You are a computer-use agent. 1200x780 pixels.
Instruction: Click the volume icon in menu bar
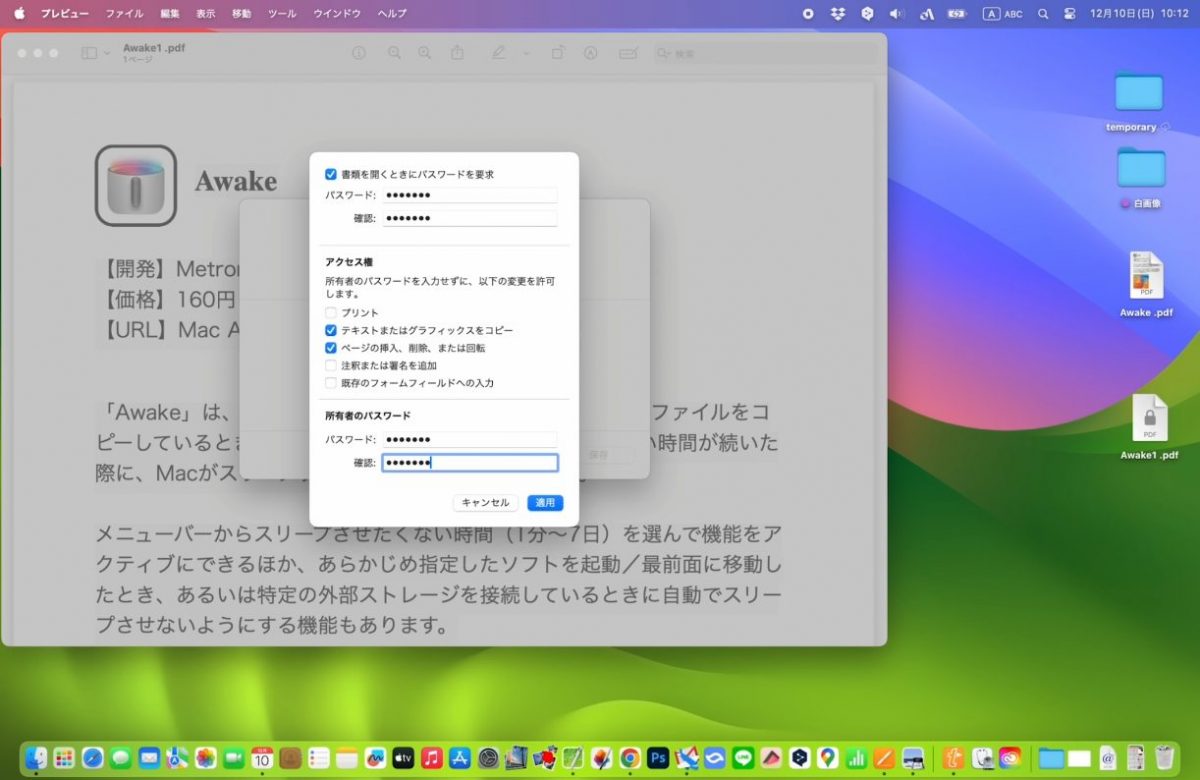[x=896, y=14]
